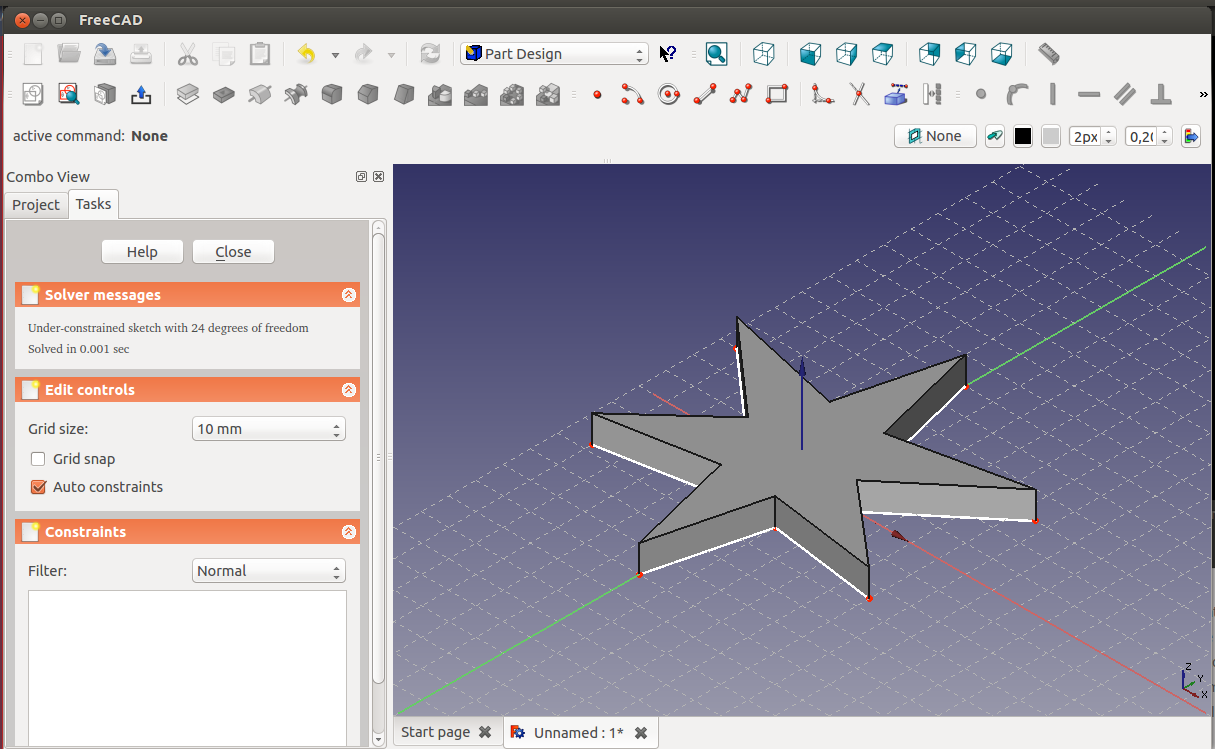Open the Part Design workbench dropdown
The height and width of the screenshot is (749, 1215).
pyautogui.click(x=554, y=54)
